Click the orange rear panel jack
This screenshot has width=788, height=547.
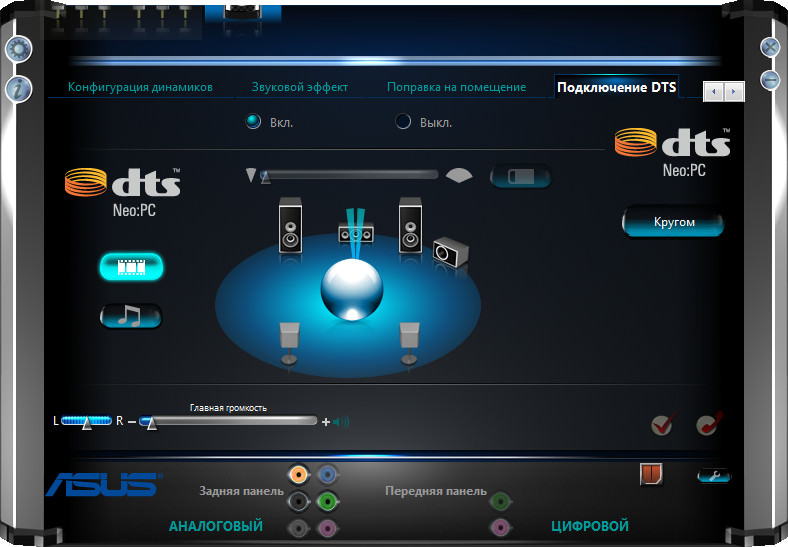pyautogui.click(x=299, y=474)
